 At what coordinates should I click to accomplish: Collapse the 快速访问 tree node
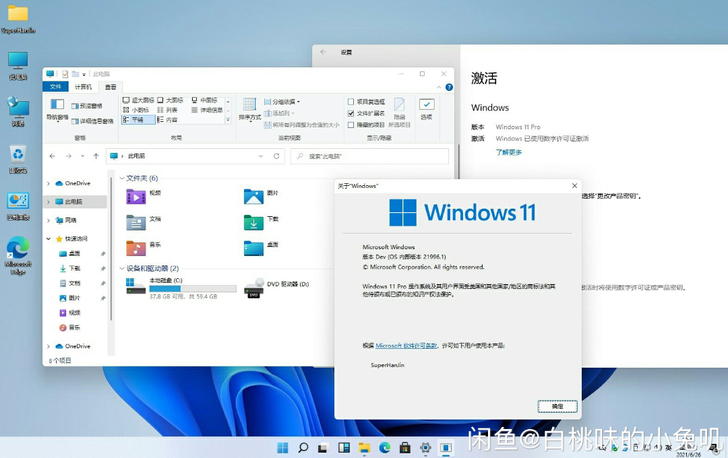[x=48, y=239]
